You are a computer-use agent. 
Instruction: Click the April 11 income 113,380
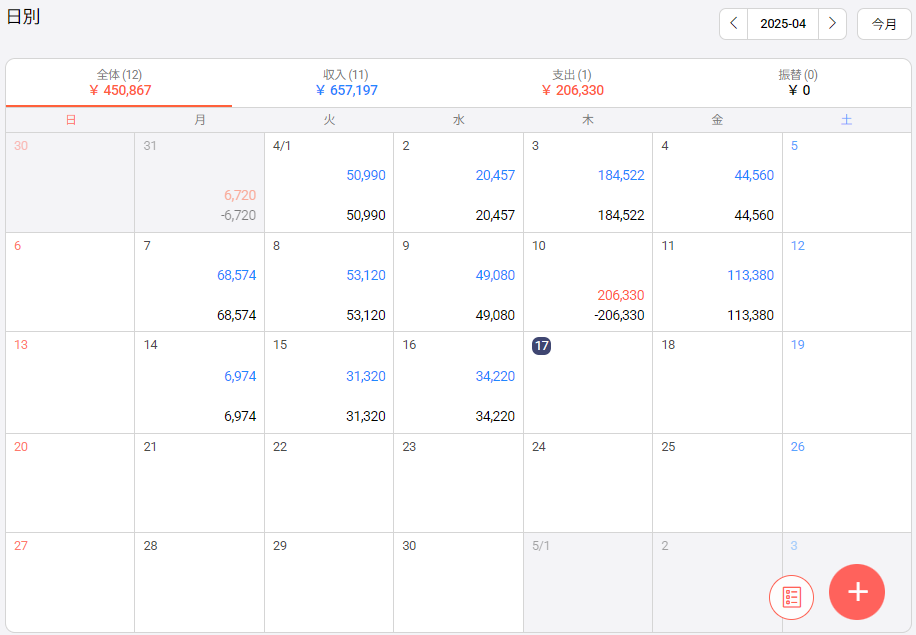pos(750,275)
